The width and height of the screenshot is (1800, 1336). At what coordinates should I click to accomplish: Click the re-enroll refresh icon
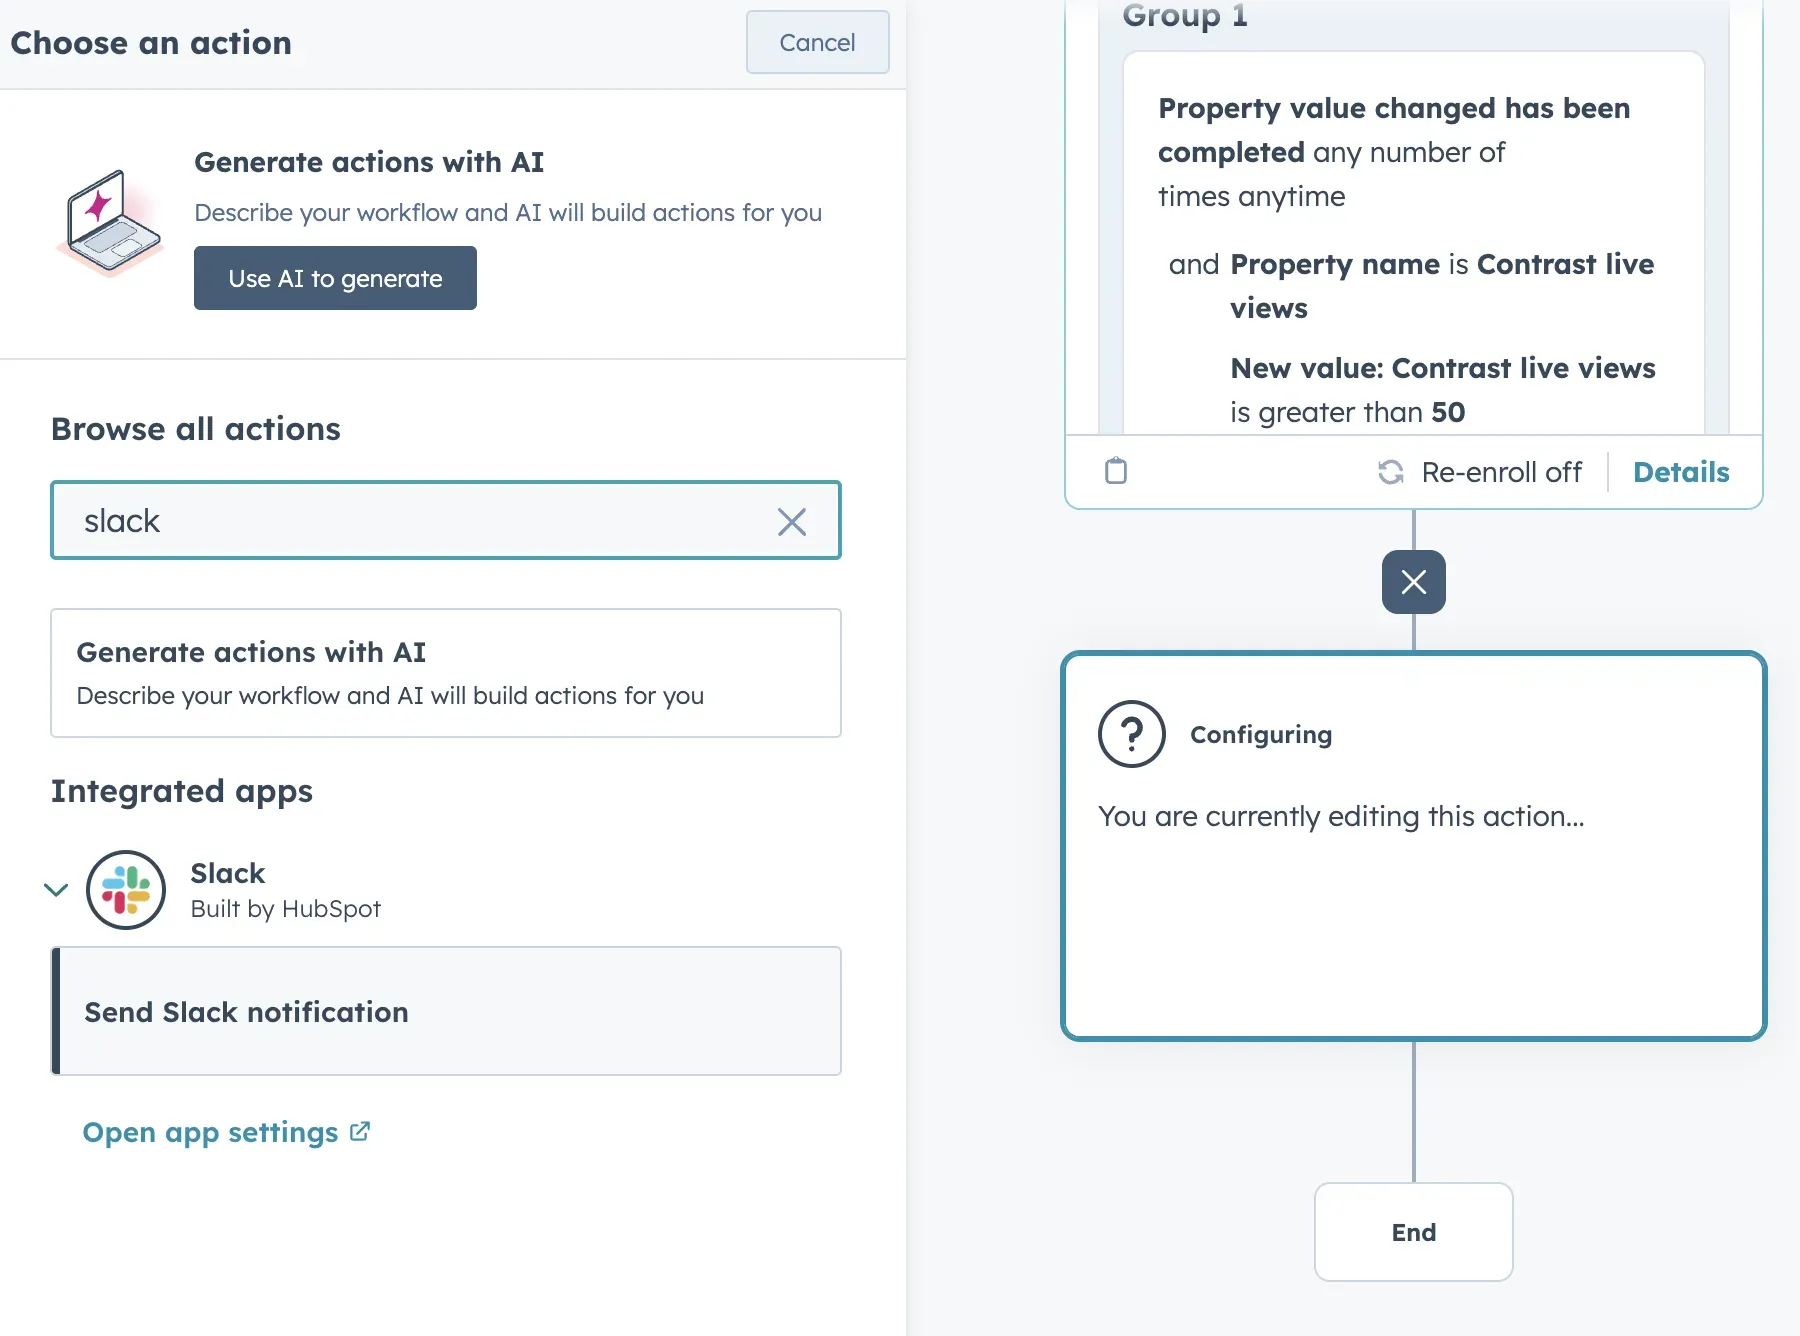pyautogui.click(x=1391, y=471)
